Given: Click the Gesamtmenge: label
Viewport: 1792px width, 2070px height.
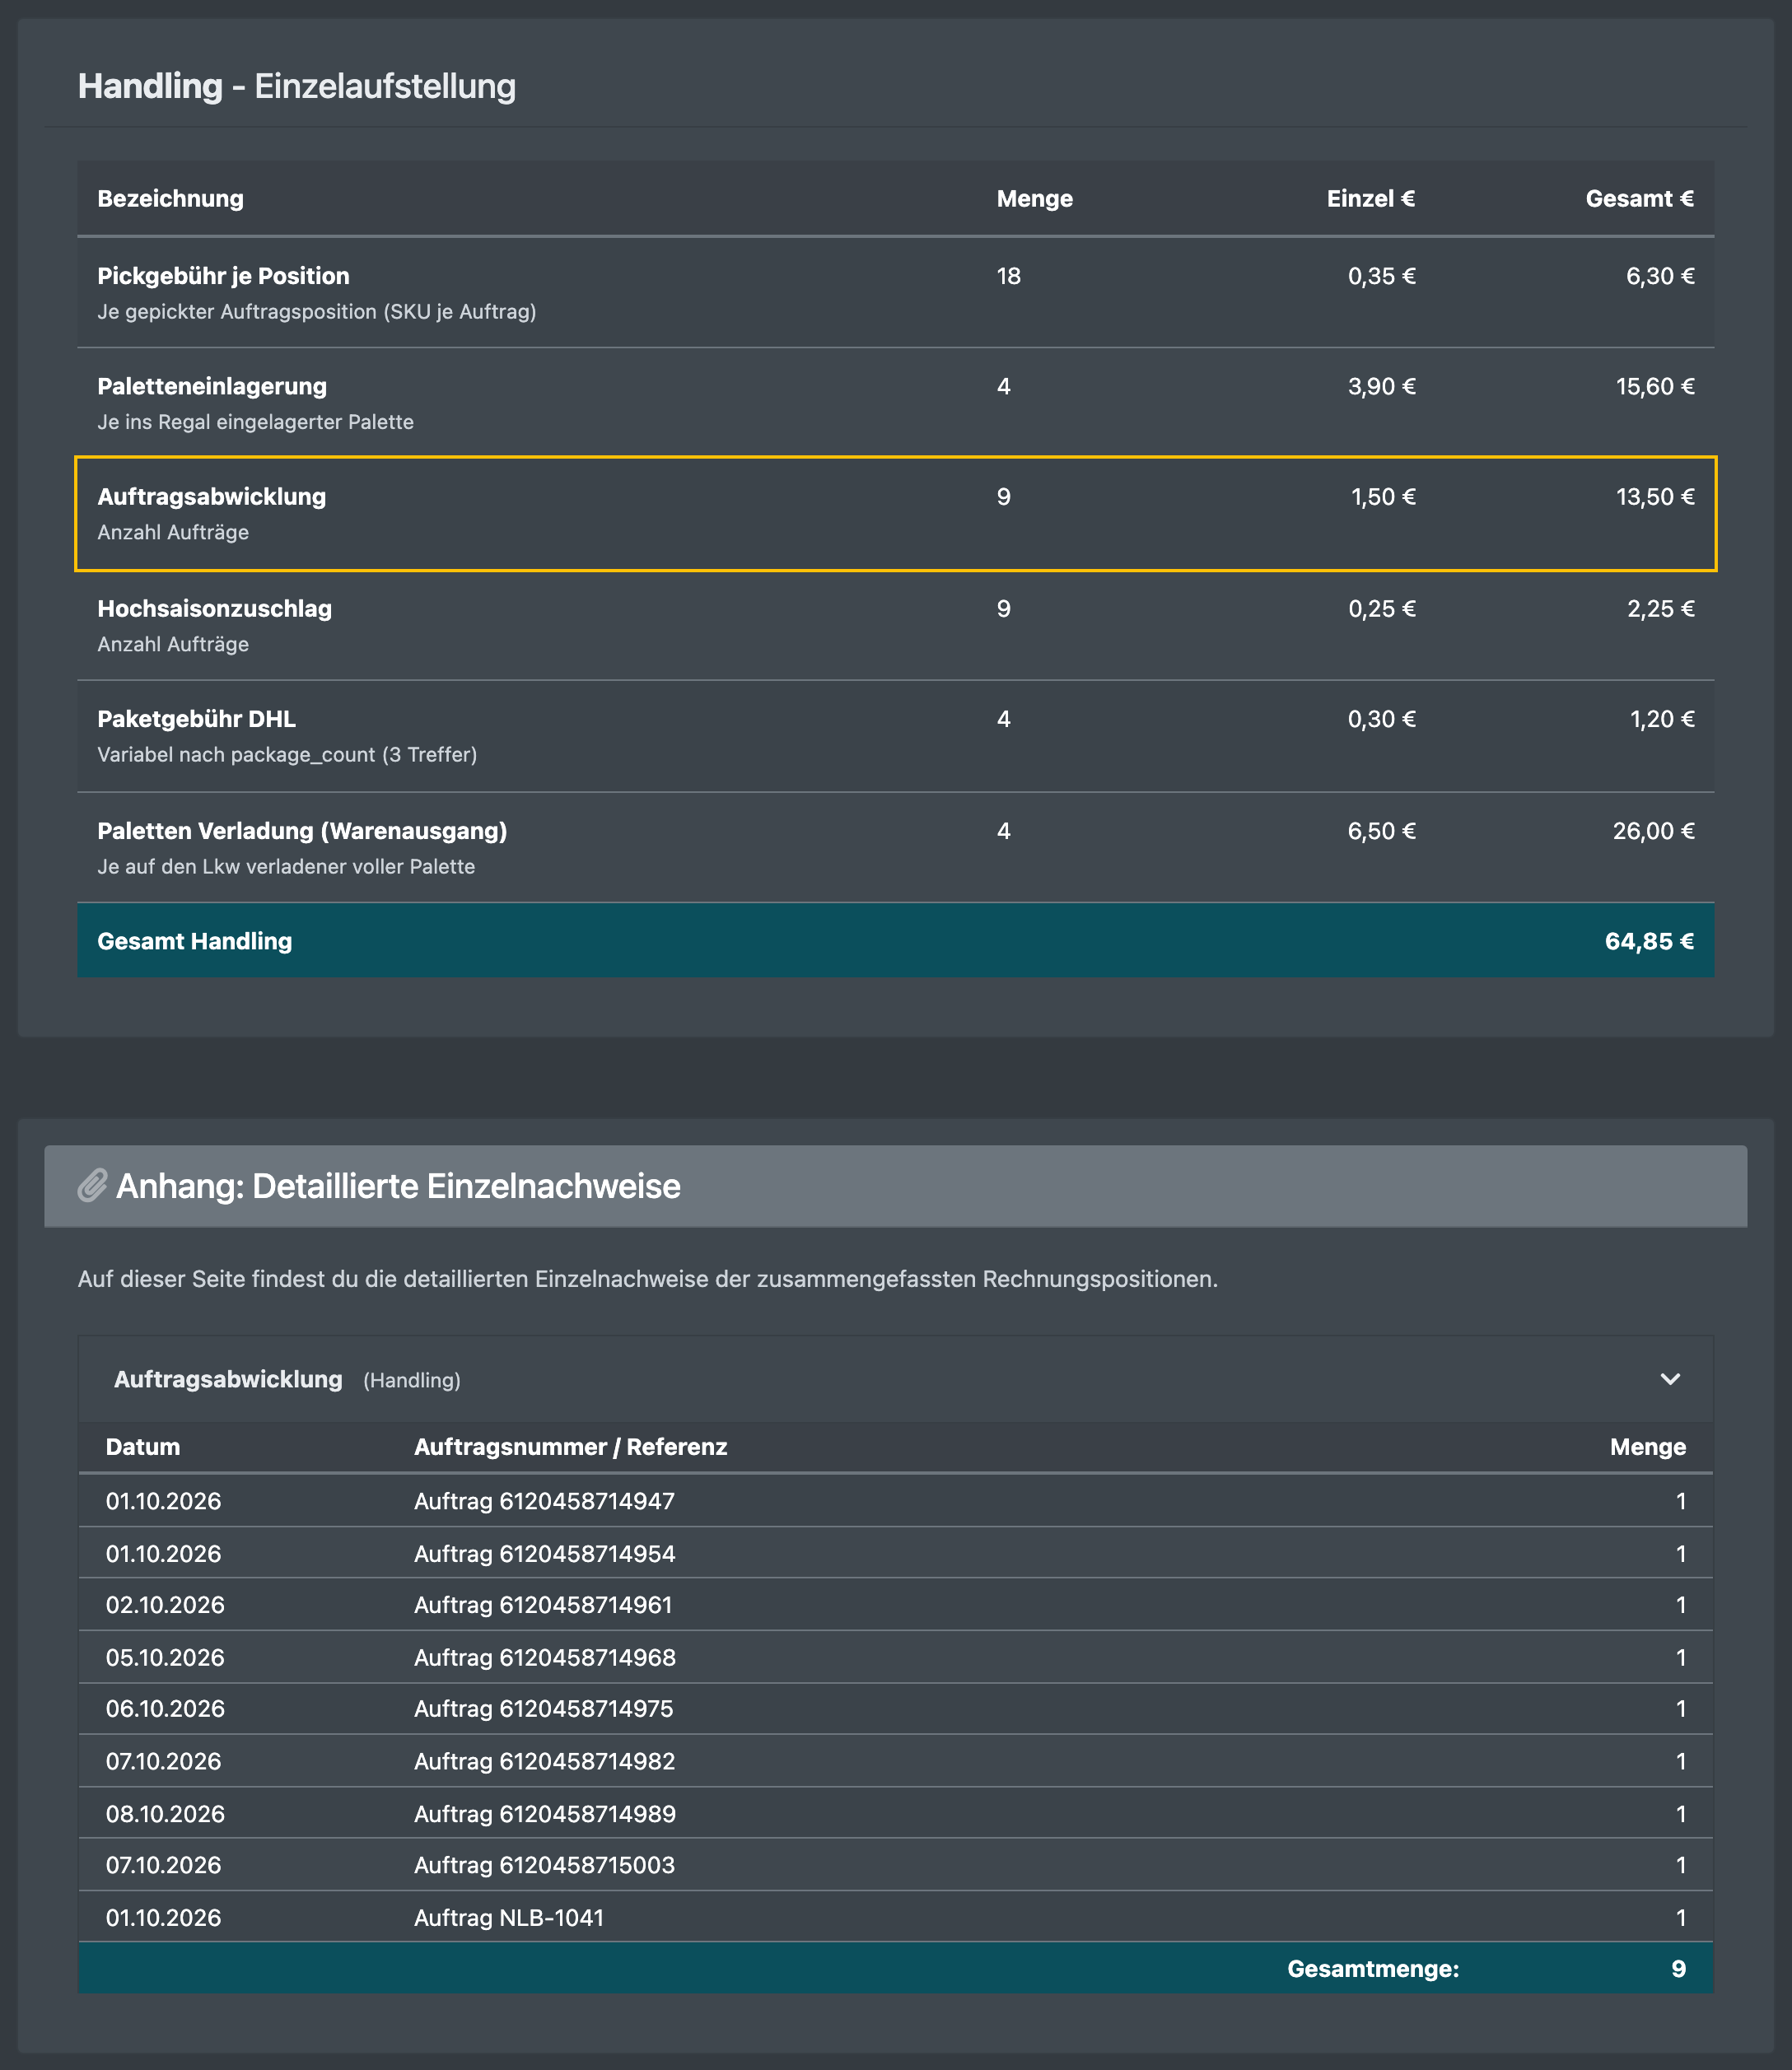Looking at the screenshot, I should pyautogui.click(x=1373, y=1969).
